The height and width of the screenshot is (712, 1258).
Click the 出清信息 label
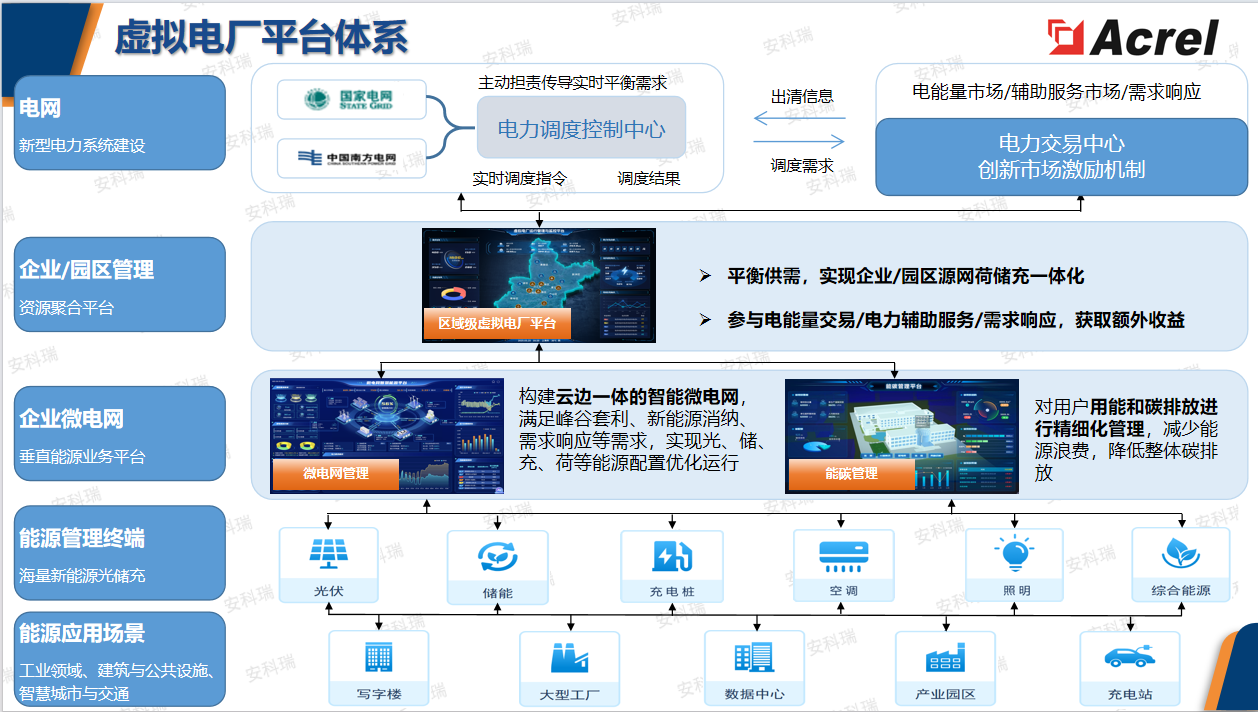[802, 97]
